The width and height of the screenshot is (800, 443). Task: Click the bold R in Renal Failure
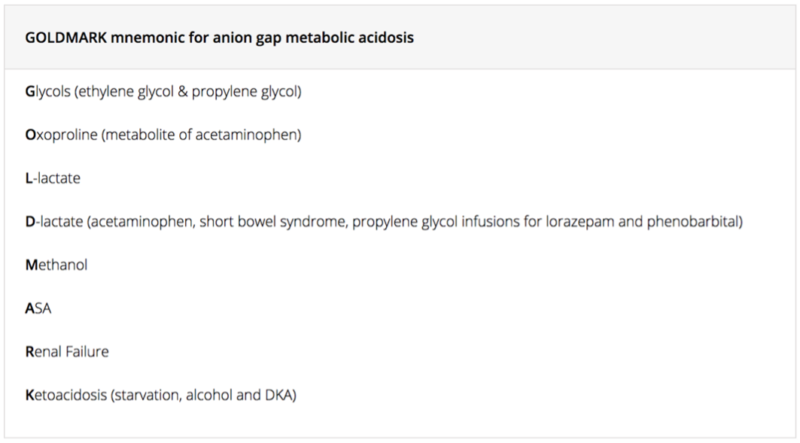pos(30,352)
